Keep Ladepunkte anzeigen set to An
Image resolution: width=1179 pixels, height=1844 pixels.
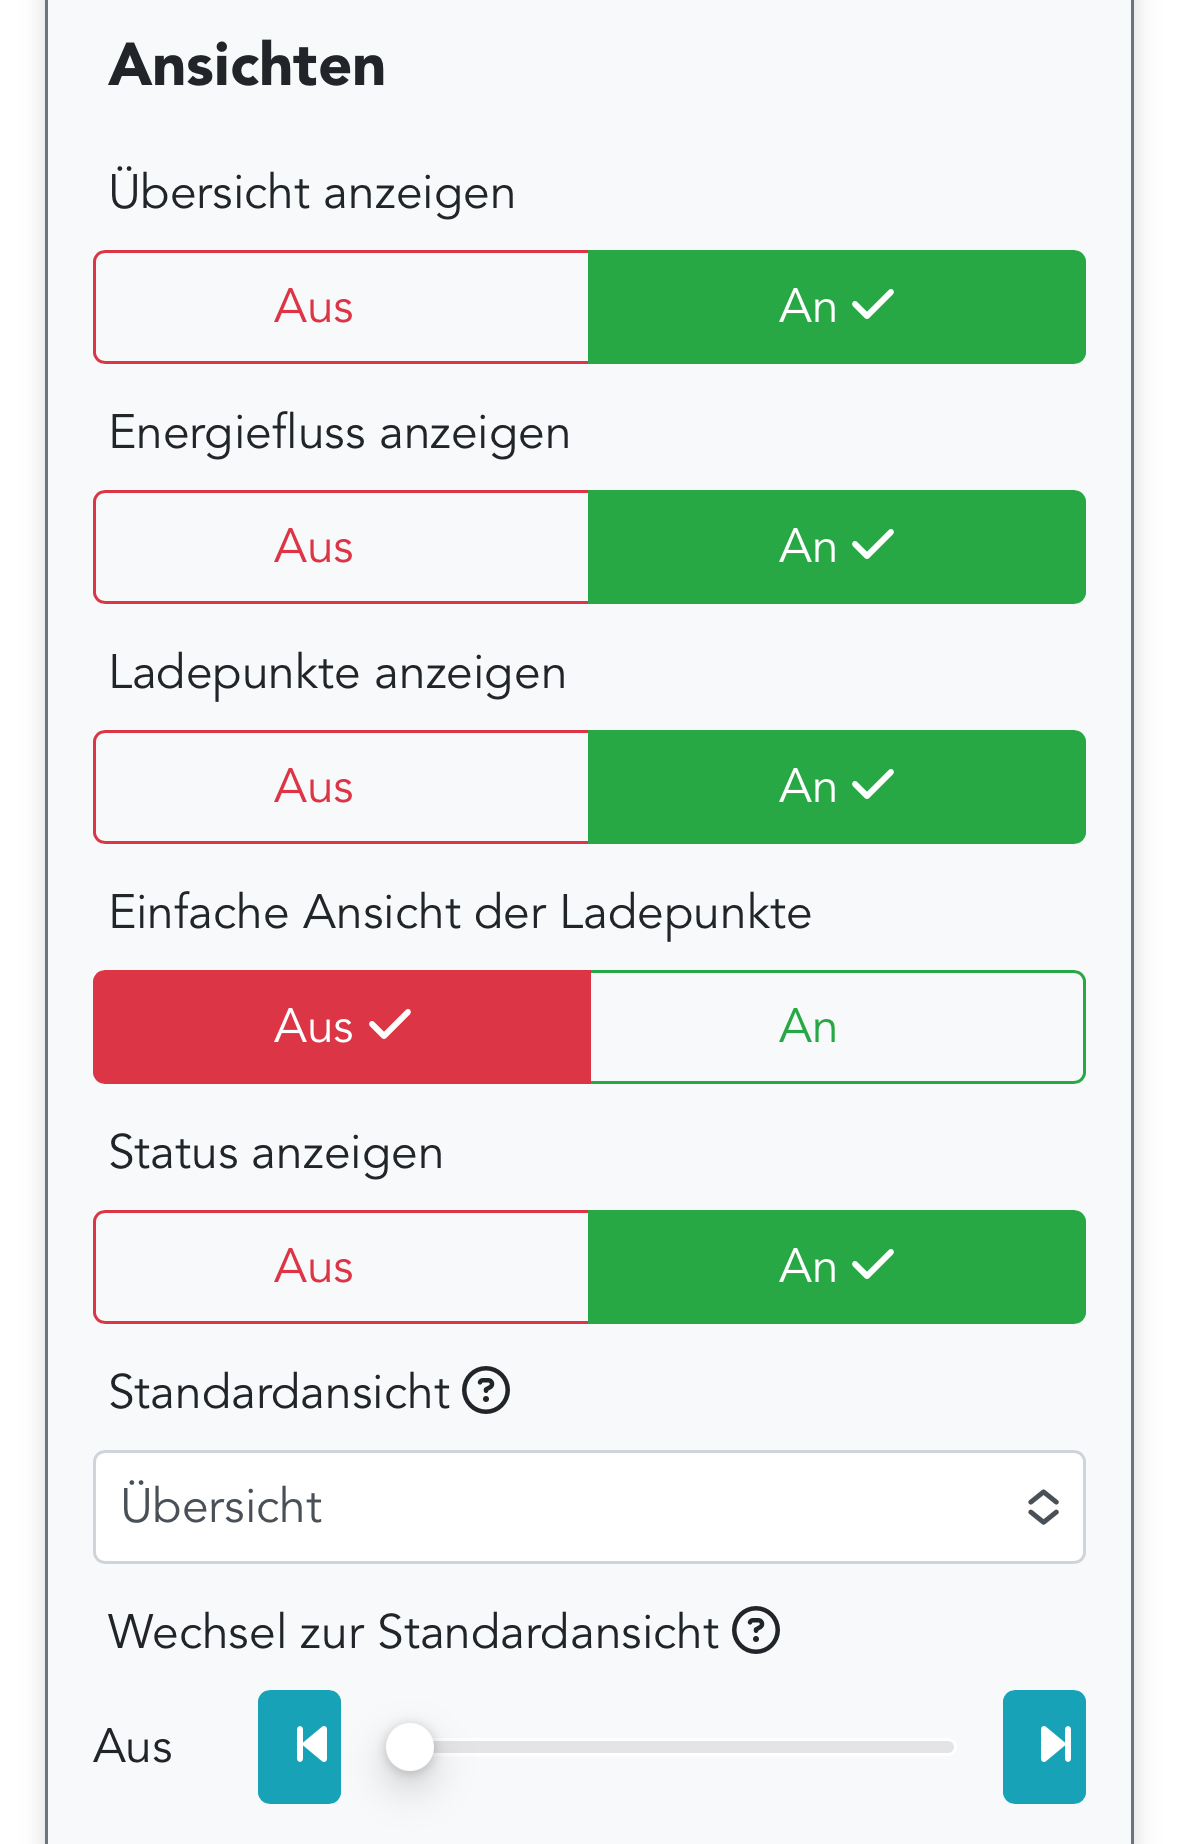pos(836,787)
